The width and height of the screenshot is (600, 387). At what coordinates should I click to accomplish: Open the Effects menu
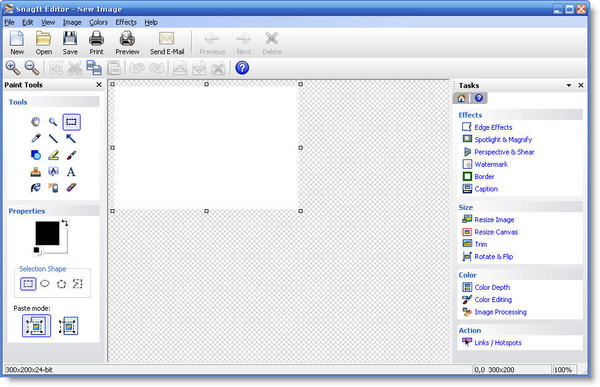[126, 23]
